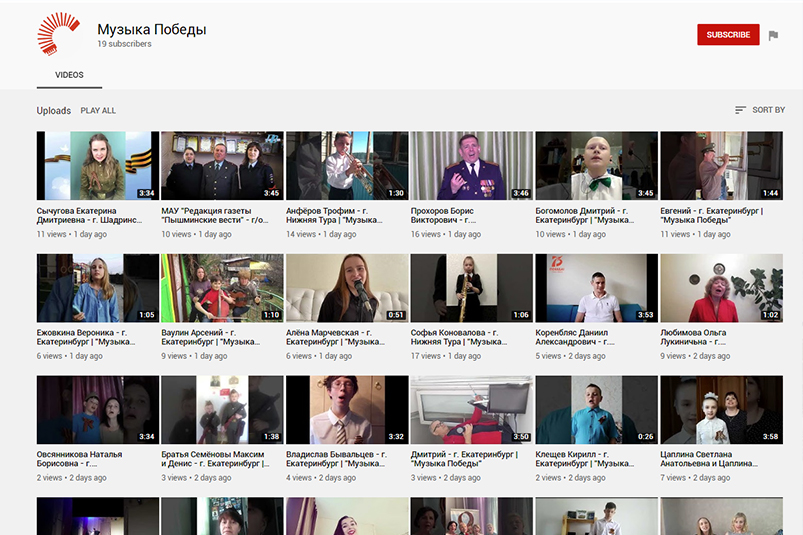This screenshot has height=535, width=803.
Task: Open the Sort By dropdown
Action: (x=759, y=110)
